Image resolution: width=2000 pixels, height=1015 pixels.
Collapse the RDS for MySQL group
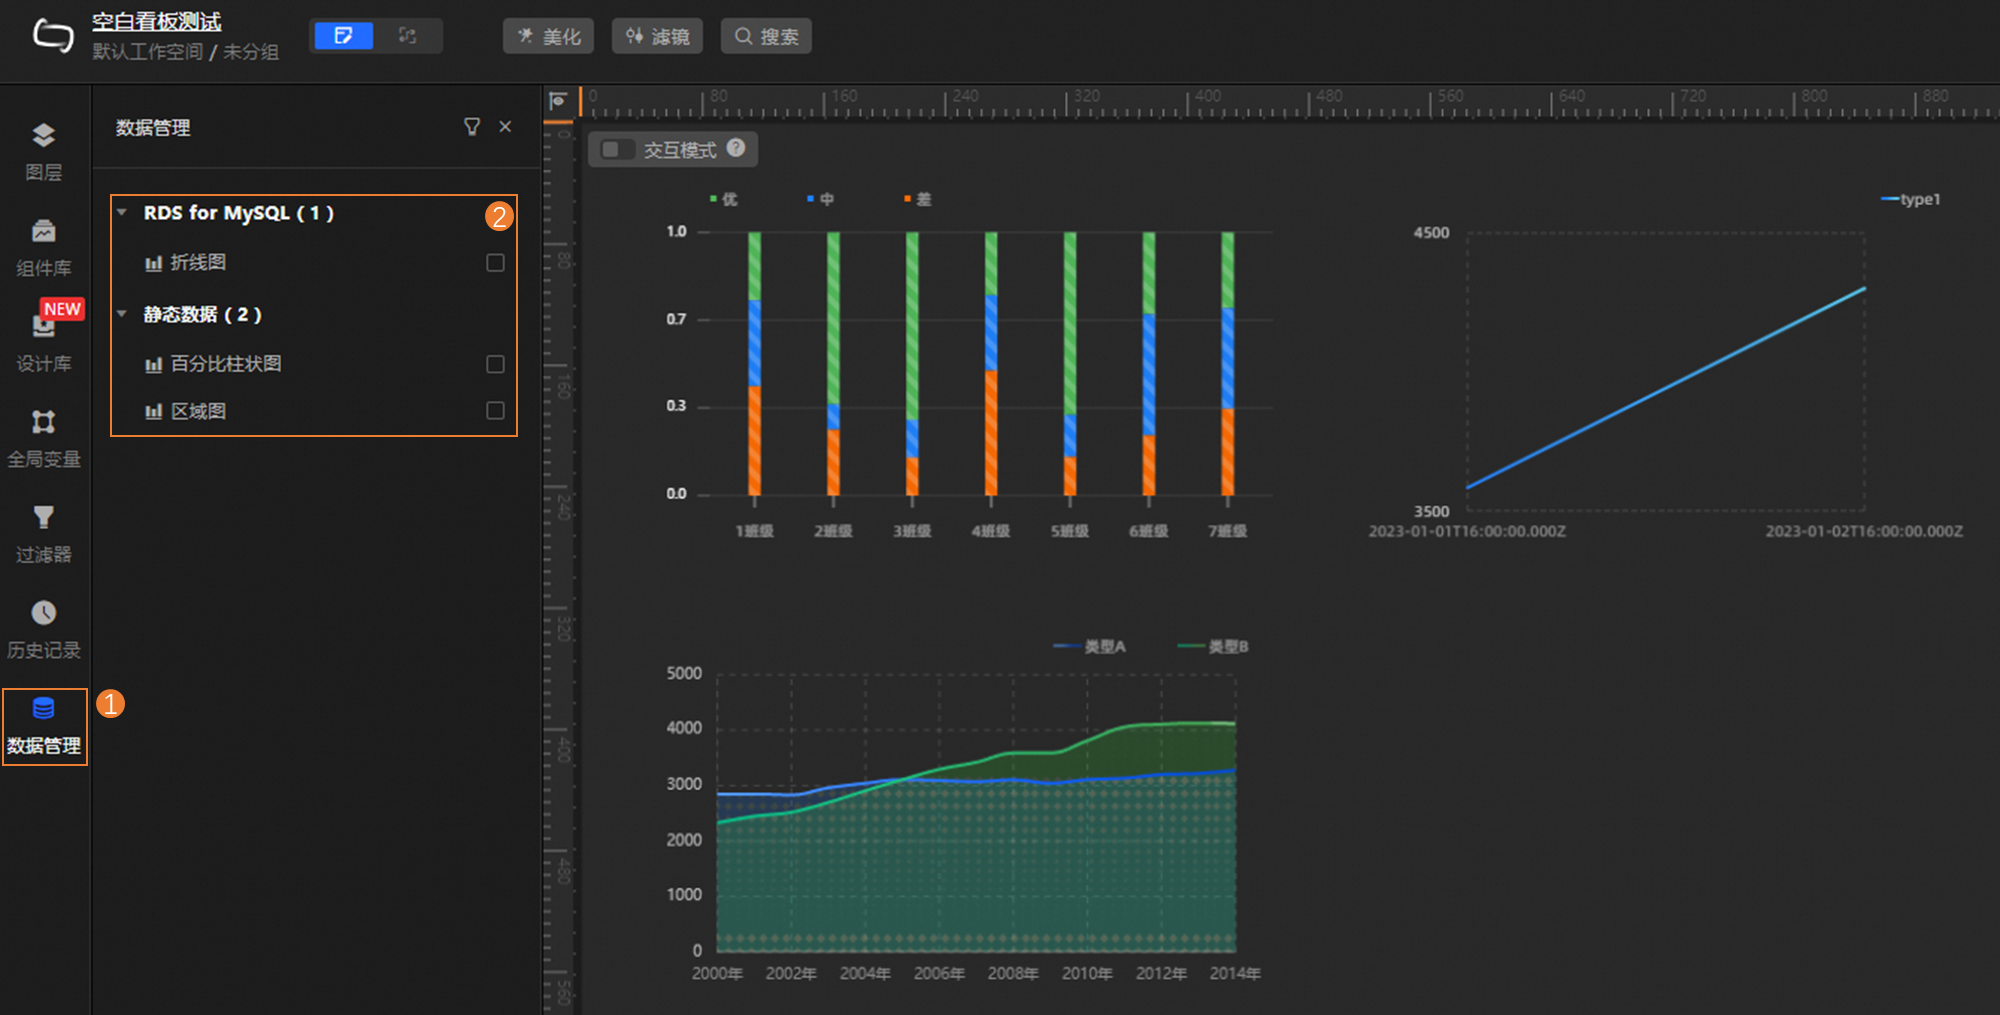pos(122,211)
